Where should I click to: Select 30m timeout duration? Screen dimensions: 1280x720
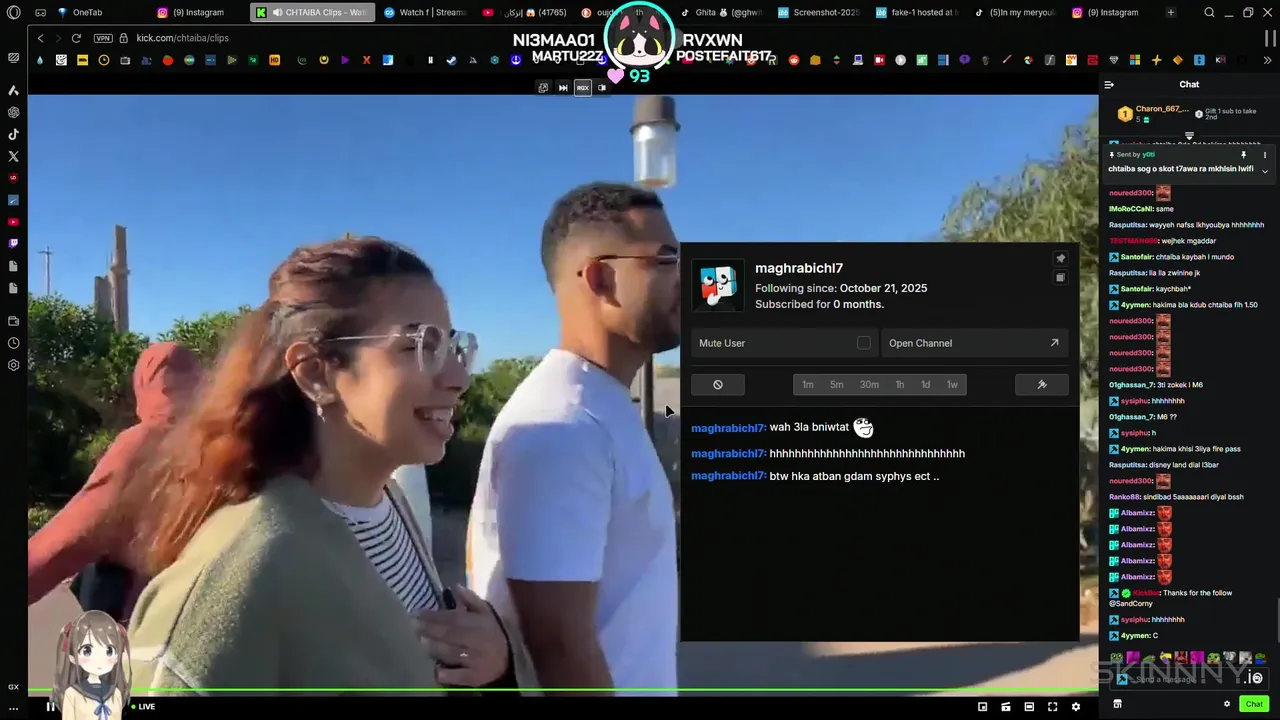click(869, 384)
